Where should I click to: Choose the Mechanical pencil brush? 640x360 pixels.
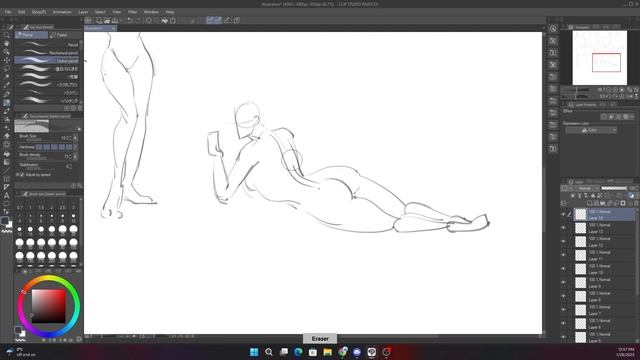(x=48, y=53)
